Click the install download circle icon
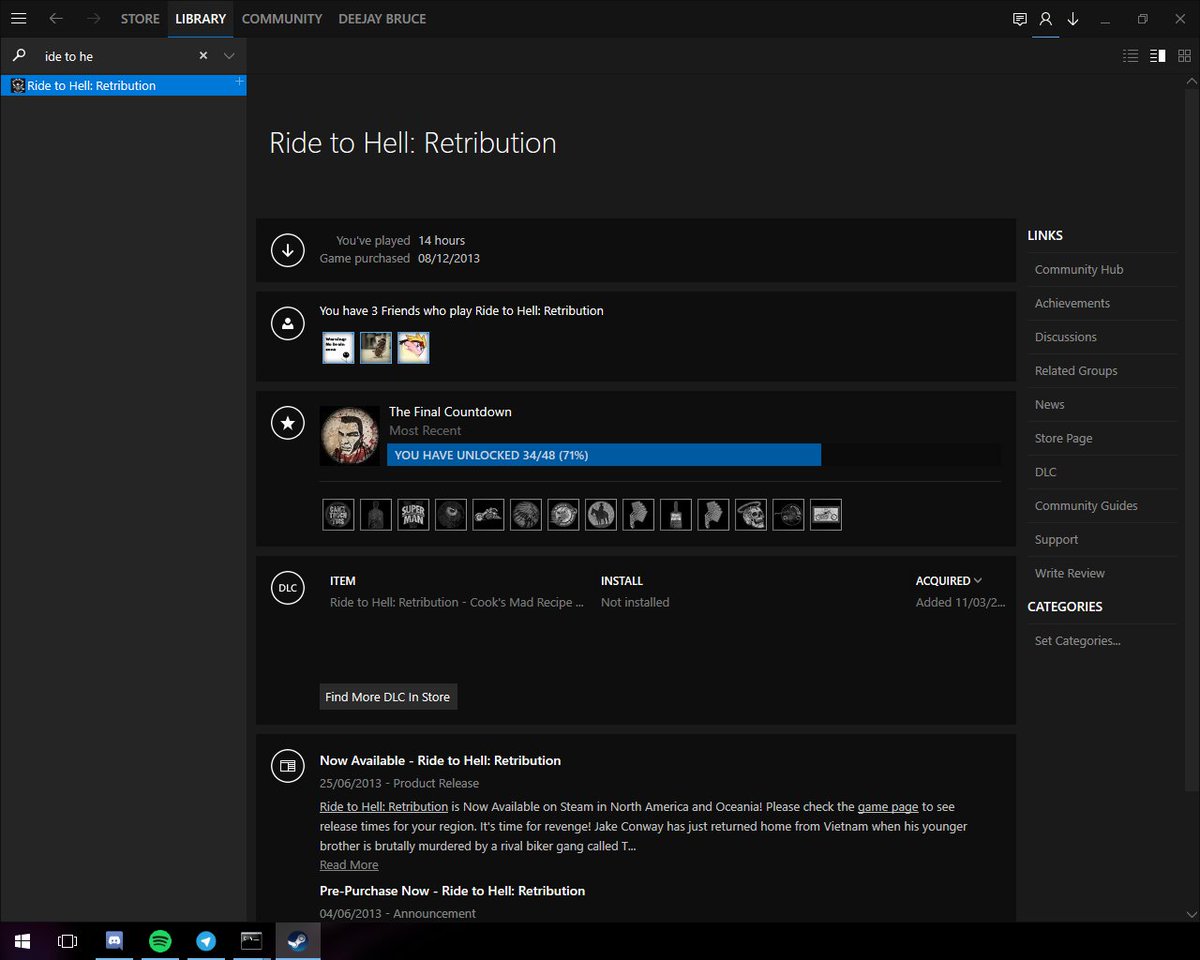Image resolution: width=1200 pixels, height=960 pixels. pyautogui.click(x=288, y=250)
